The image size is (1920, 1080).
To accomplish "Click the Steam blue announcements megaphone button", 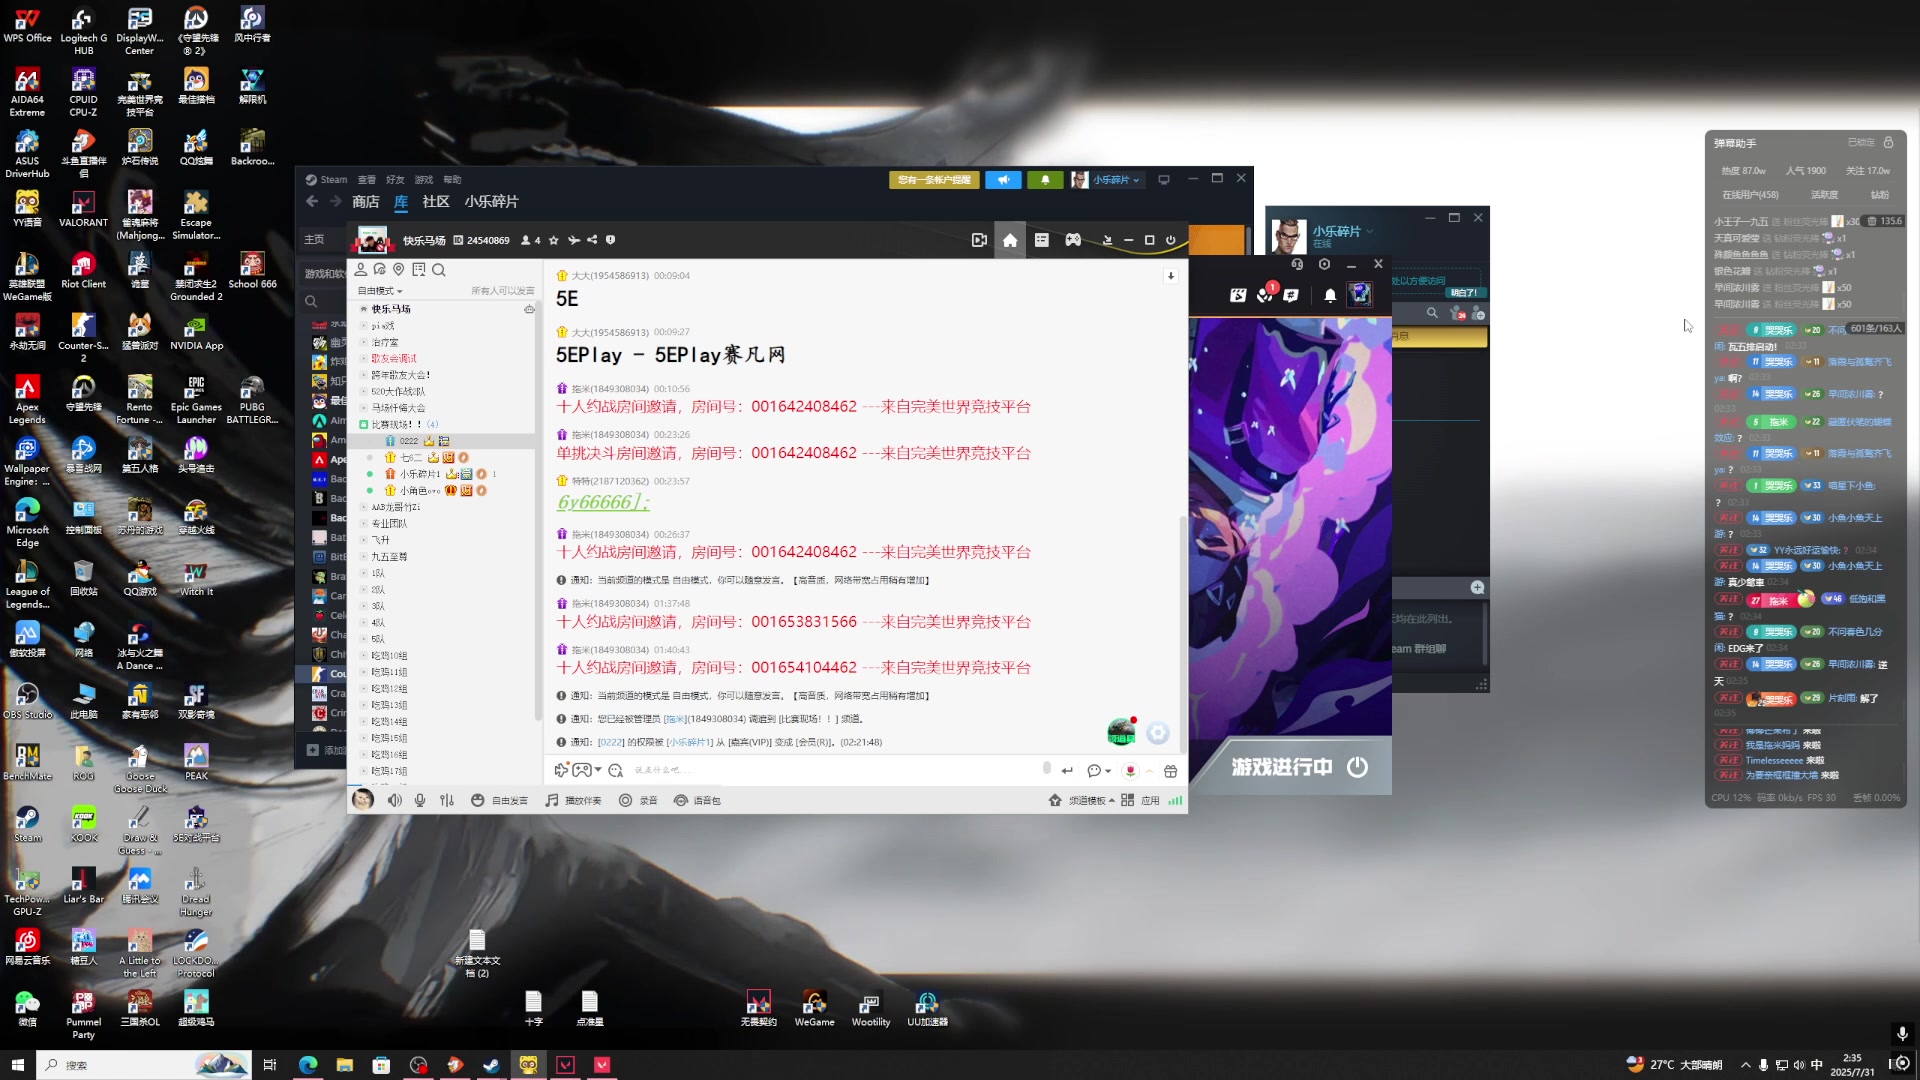I will (1003, 180).
